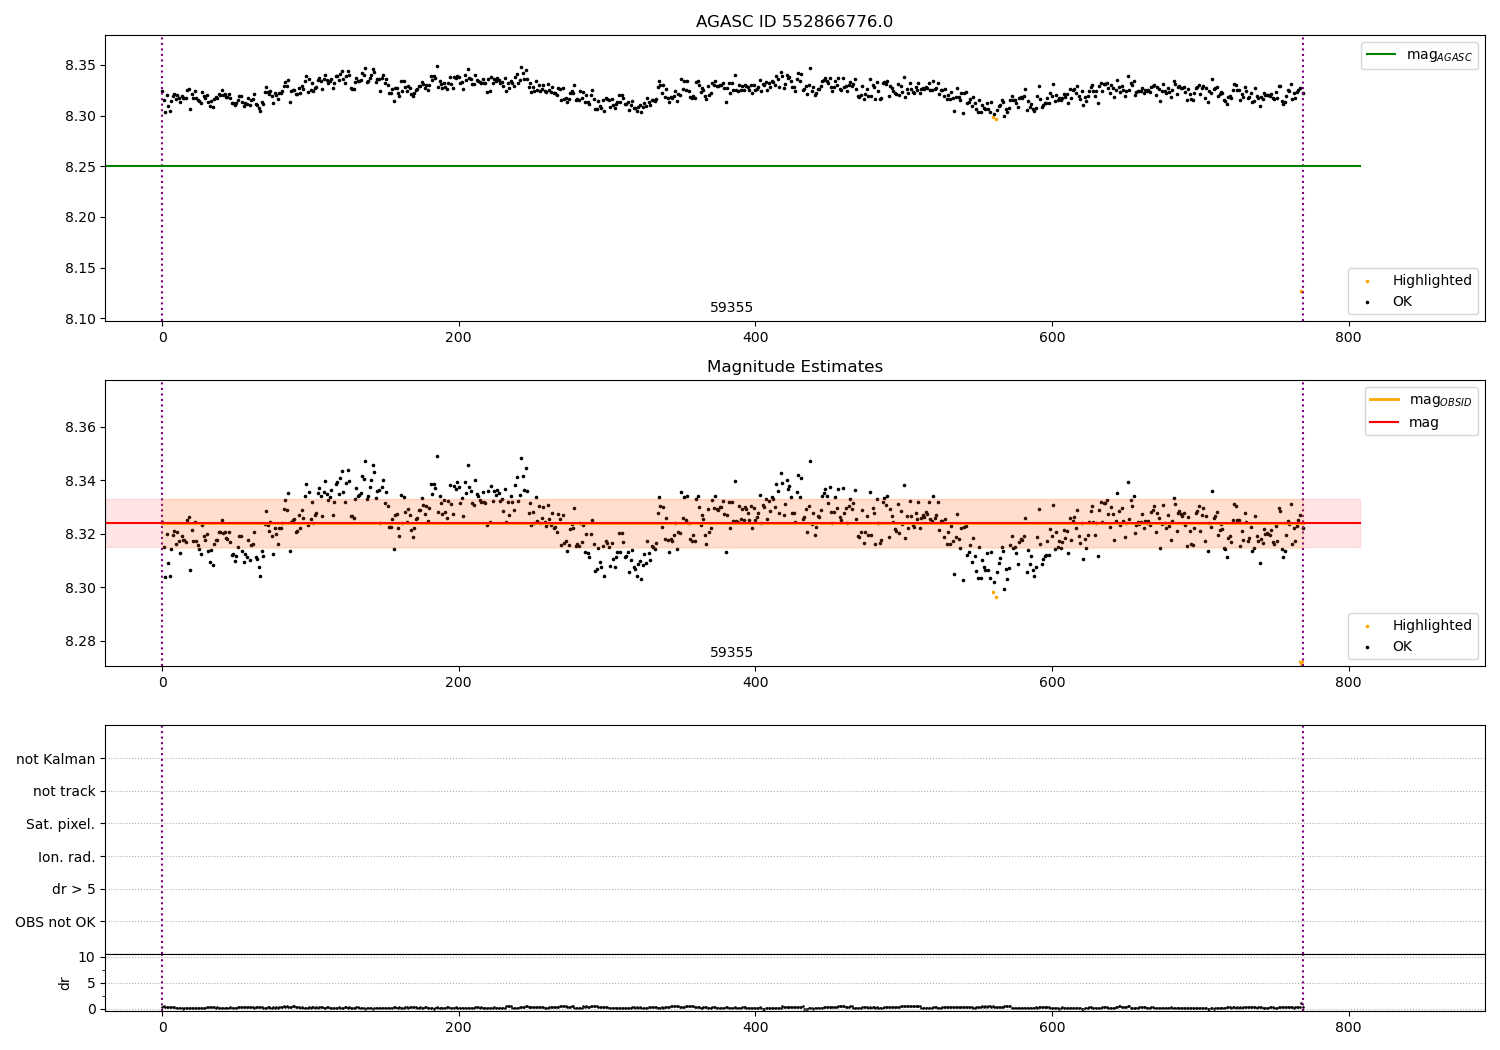Click the 8.36 y-axis tick label

tap(79, 428)
